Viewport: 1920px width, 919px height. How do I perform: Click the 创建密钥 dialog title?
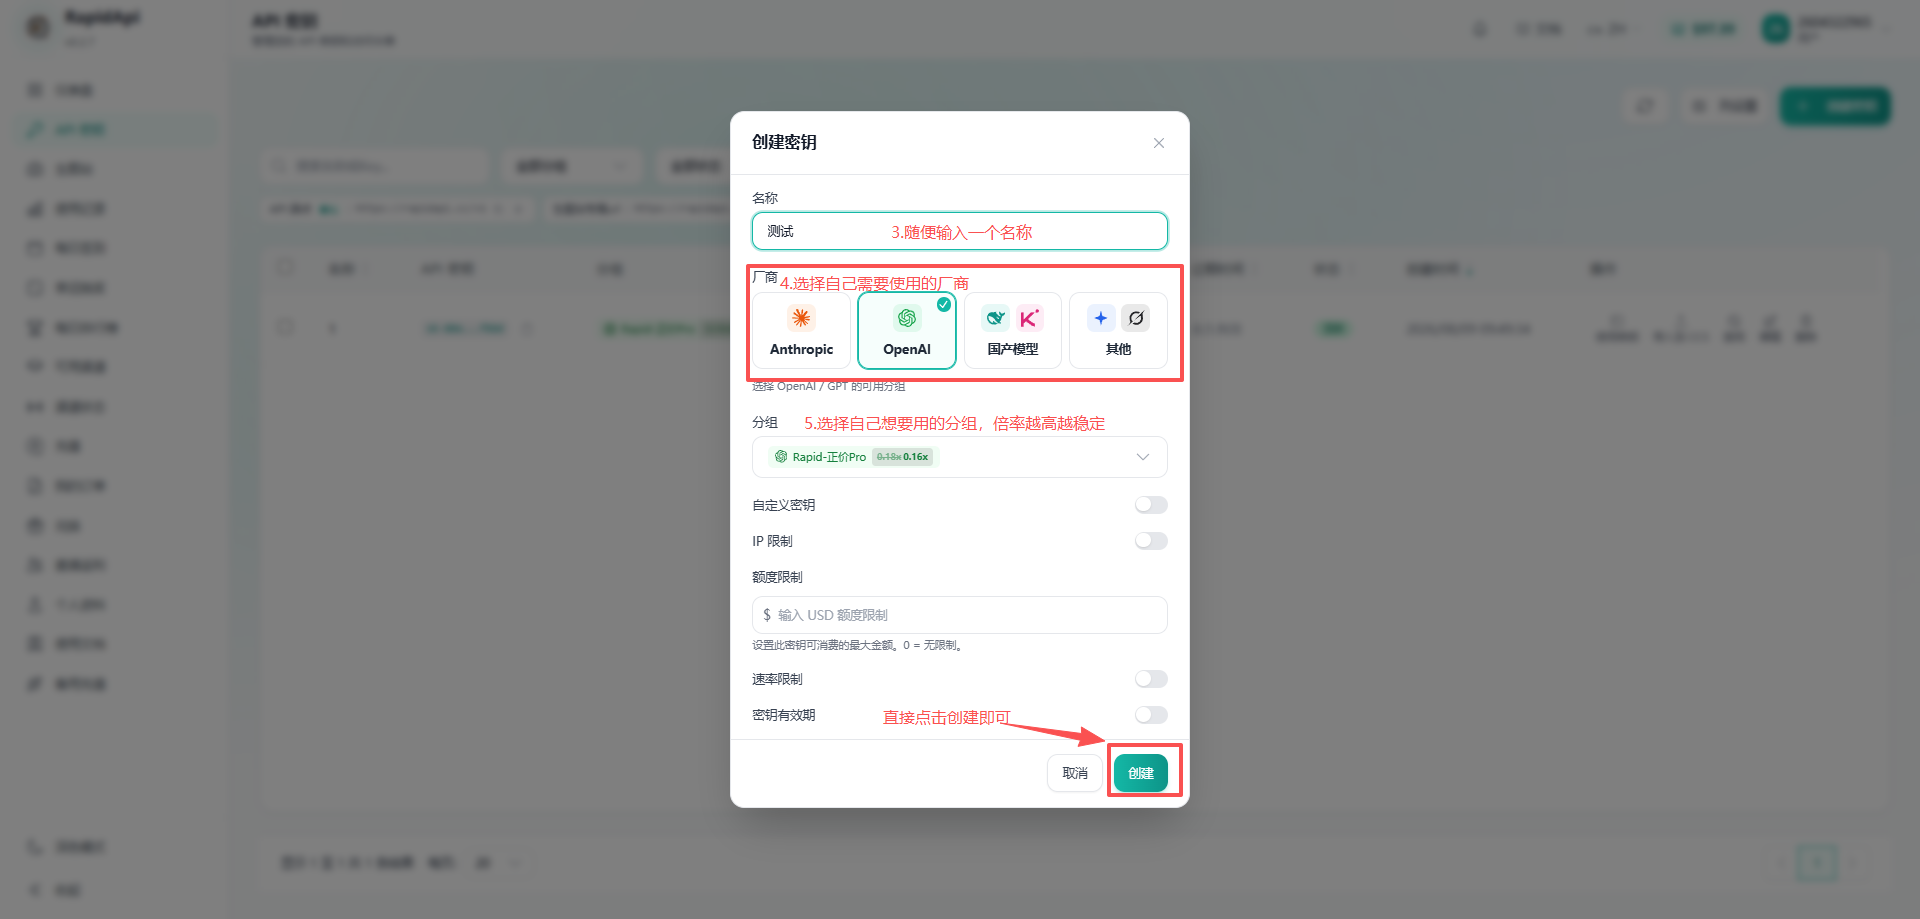point(784,142)
